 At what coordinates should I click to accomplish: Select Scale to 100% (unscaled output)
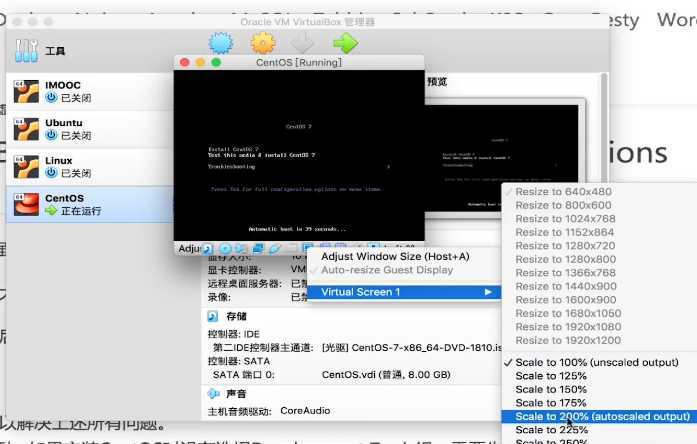pyautogui.click(x=599, y=362)
